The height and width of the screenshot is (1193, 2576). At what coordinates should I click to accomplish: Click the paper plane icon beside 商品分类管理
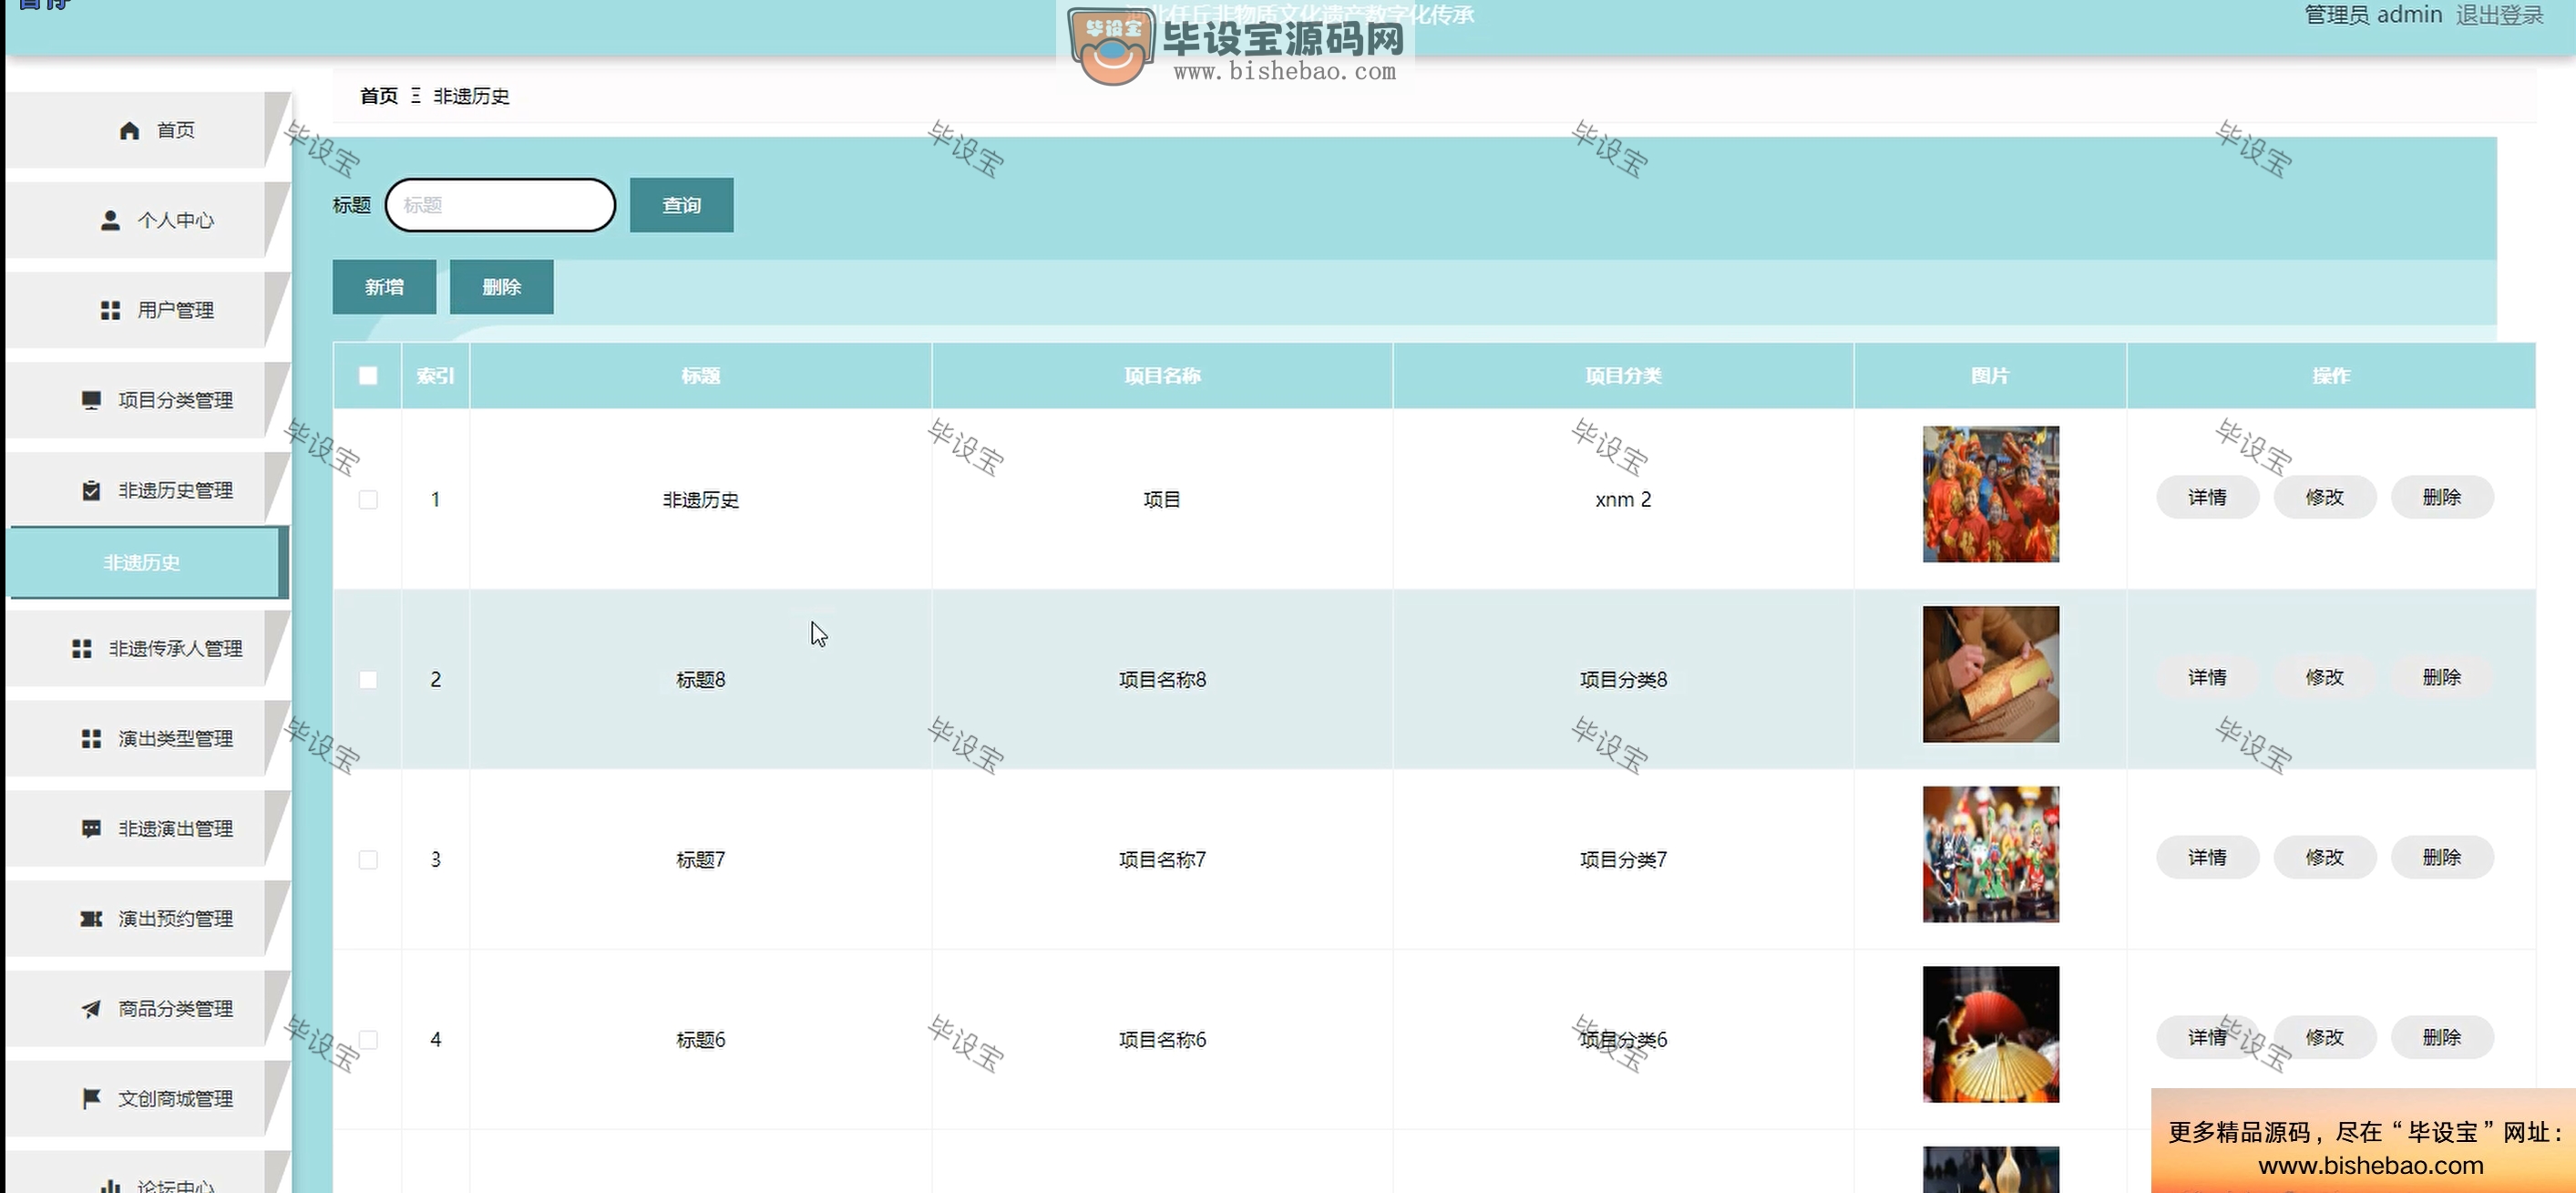[x=91, y=1008]
